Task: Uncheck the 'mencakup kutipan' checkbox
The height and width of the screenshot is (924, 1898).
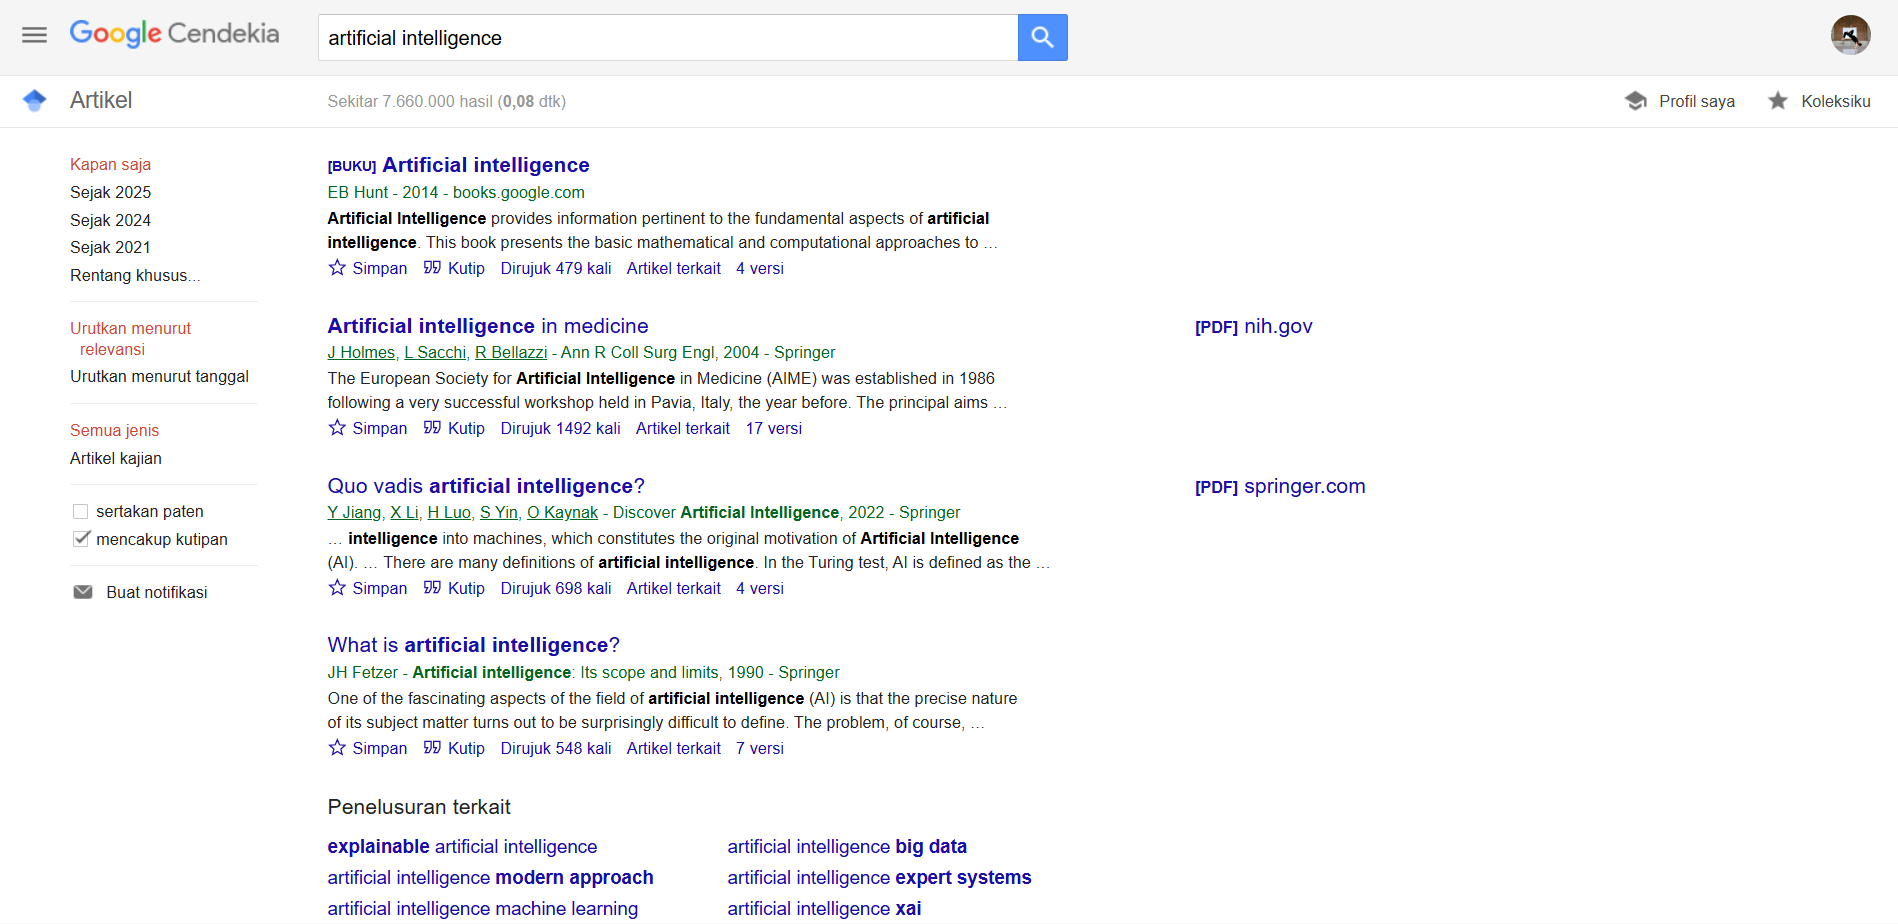Action: click(81, 539)
